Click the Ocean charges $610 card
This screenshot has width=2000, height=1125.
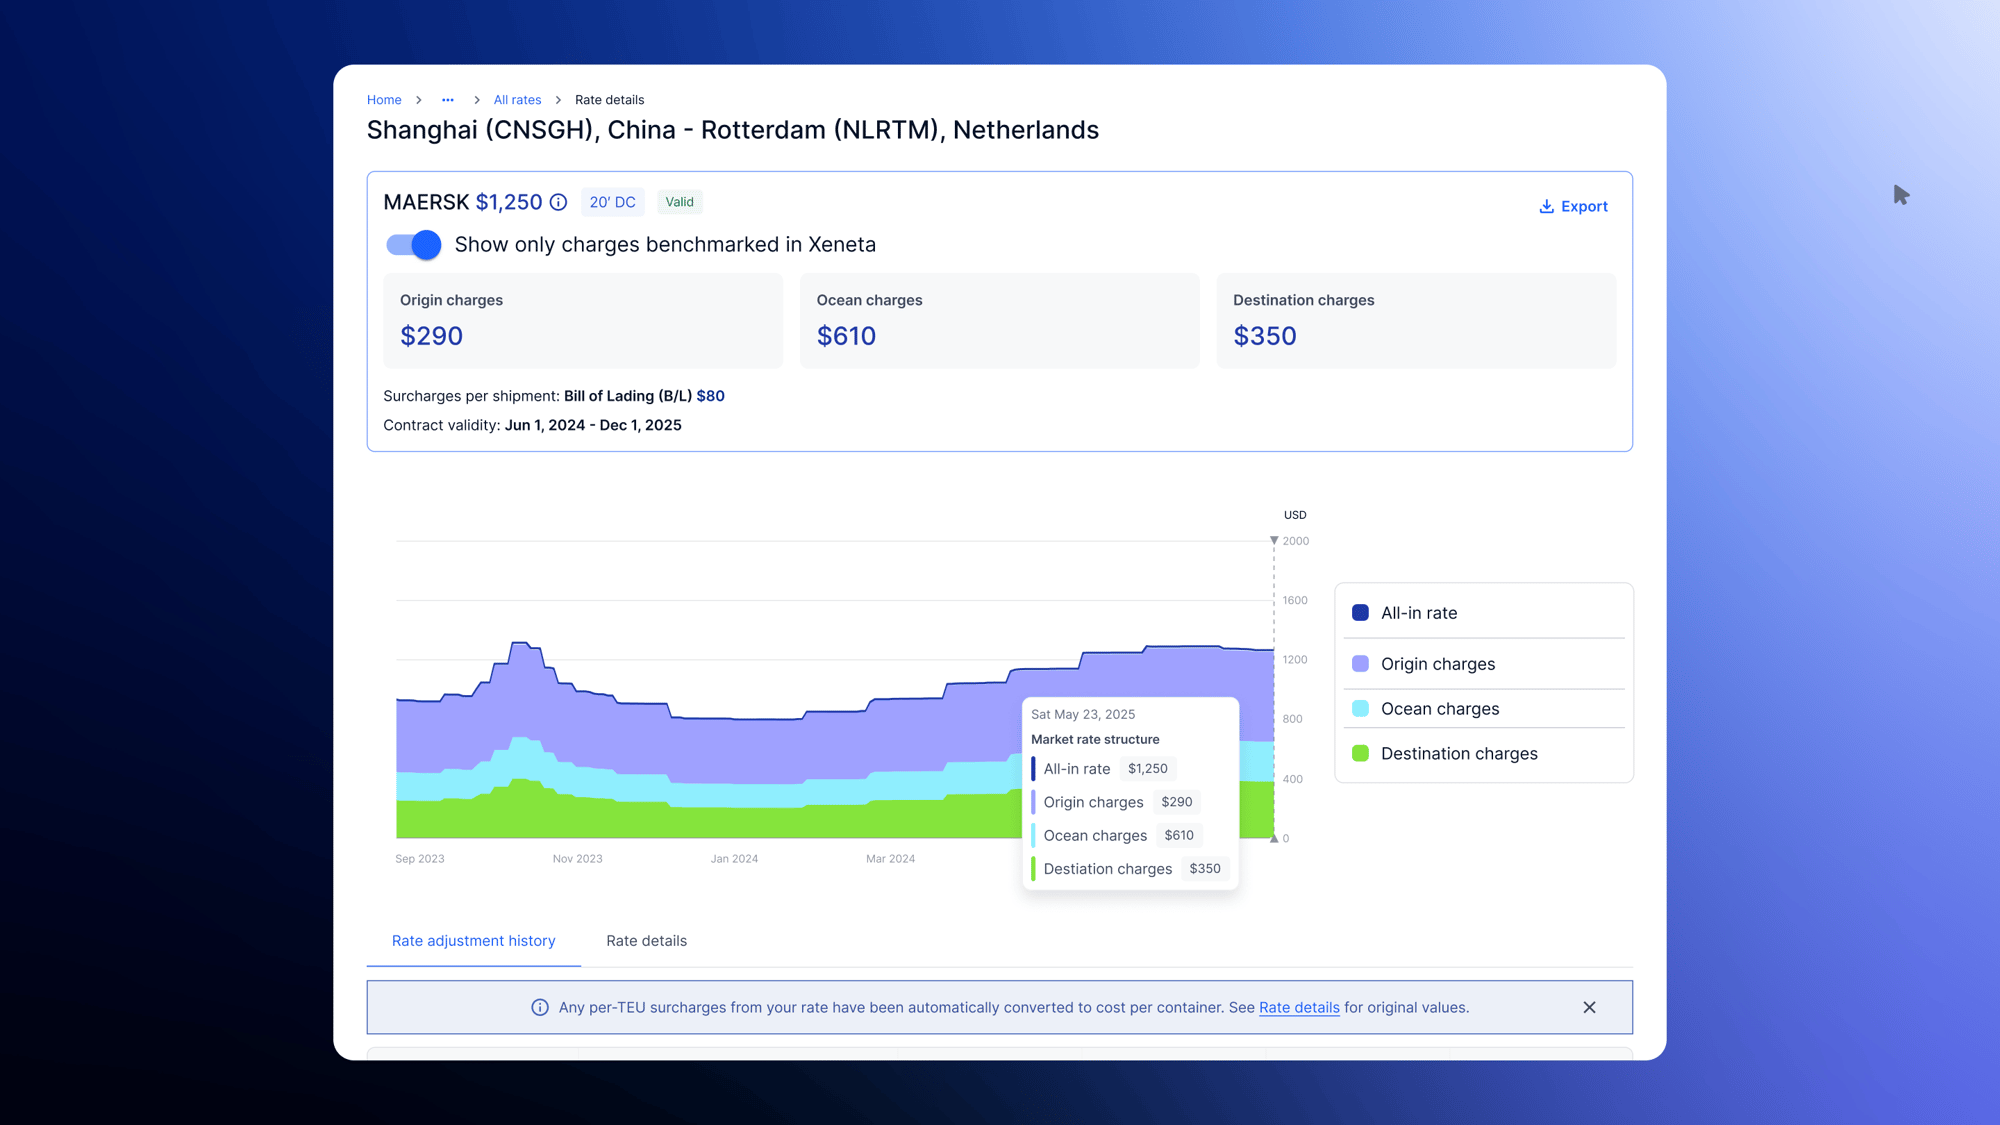(x=999, y=321)
